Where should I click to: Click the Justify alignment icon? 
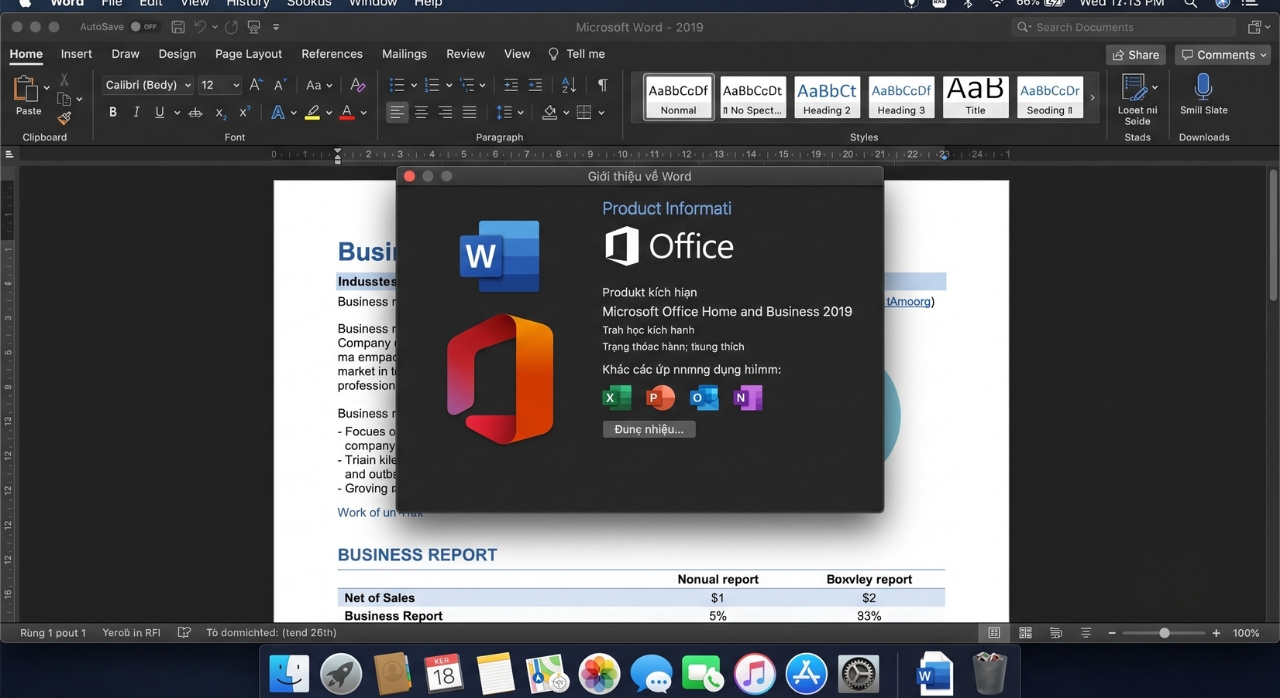(469, 112)
